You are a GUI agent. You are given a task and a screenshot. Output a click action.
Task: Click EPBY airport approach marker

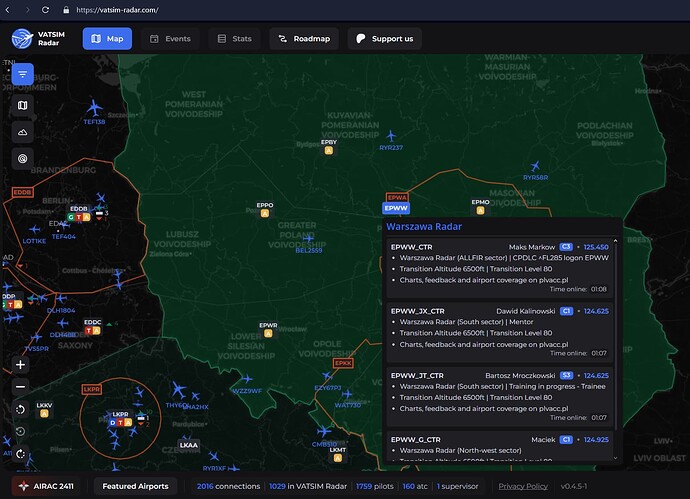(x=328, y=150)
